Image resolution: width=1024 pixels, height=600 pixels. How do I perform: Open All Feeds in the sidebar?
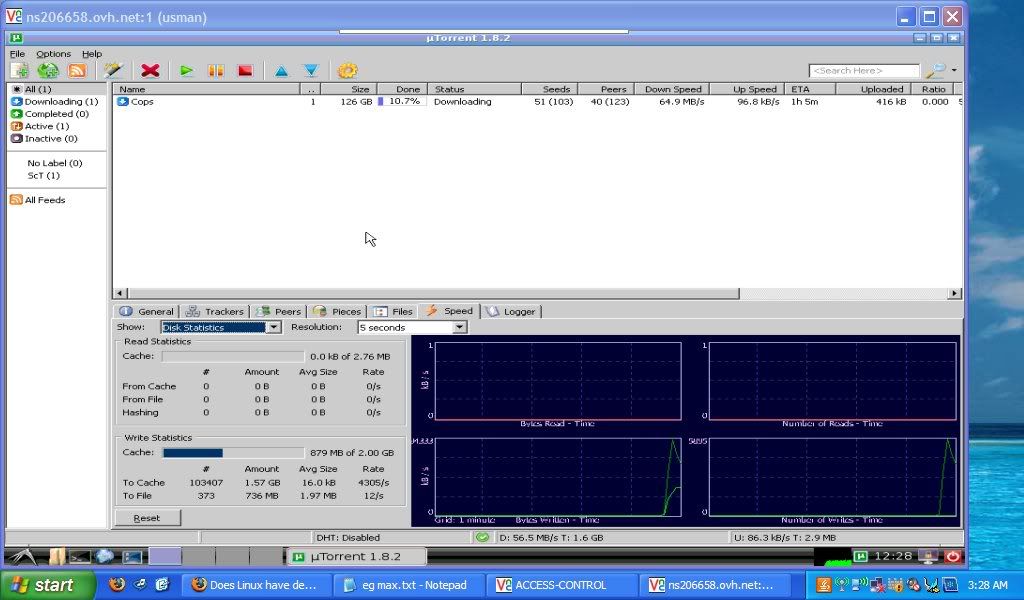[x=38, y=200]
